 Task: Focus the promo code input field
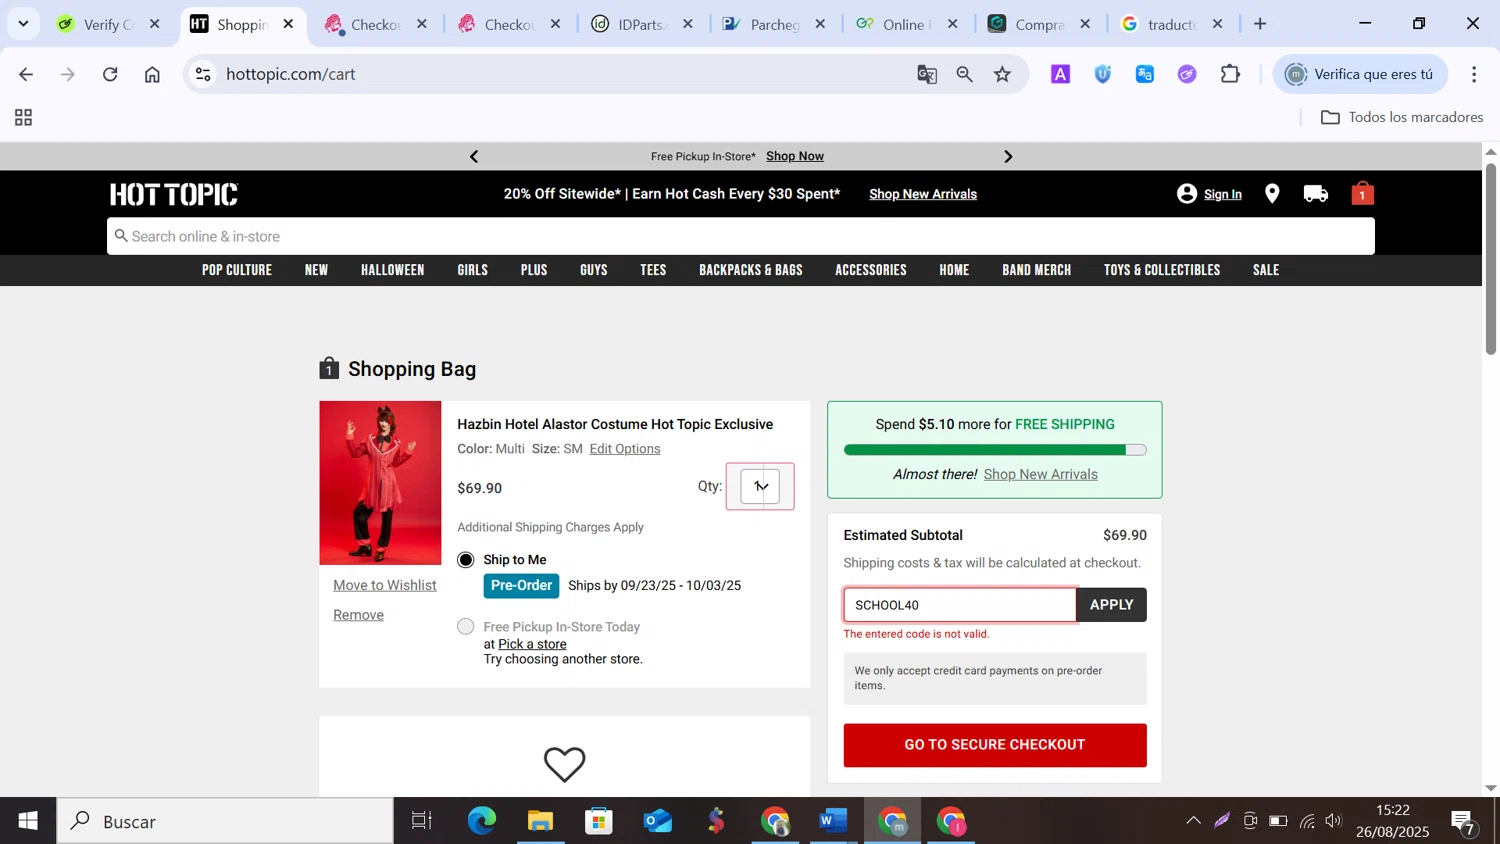click(x=960, y=605)
